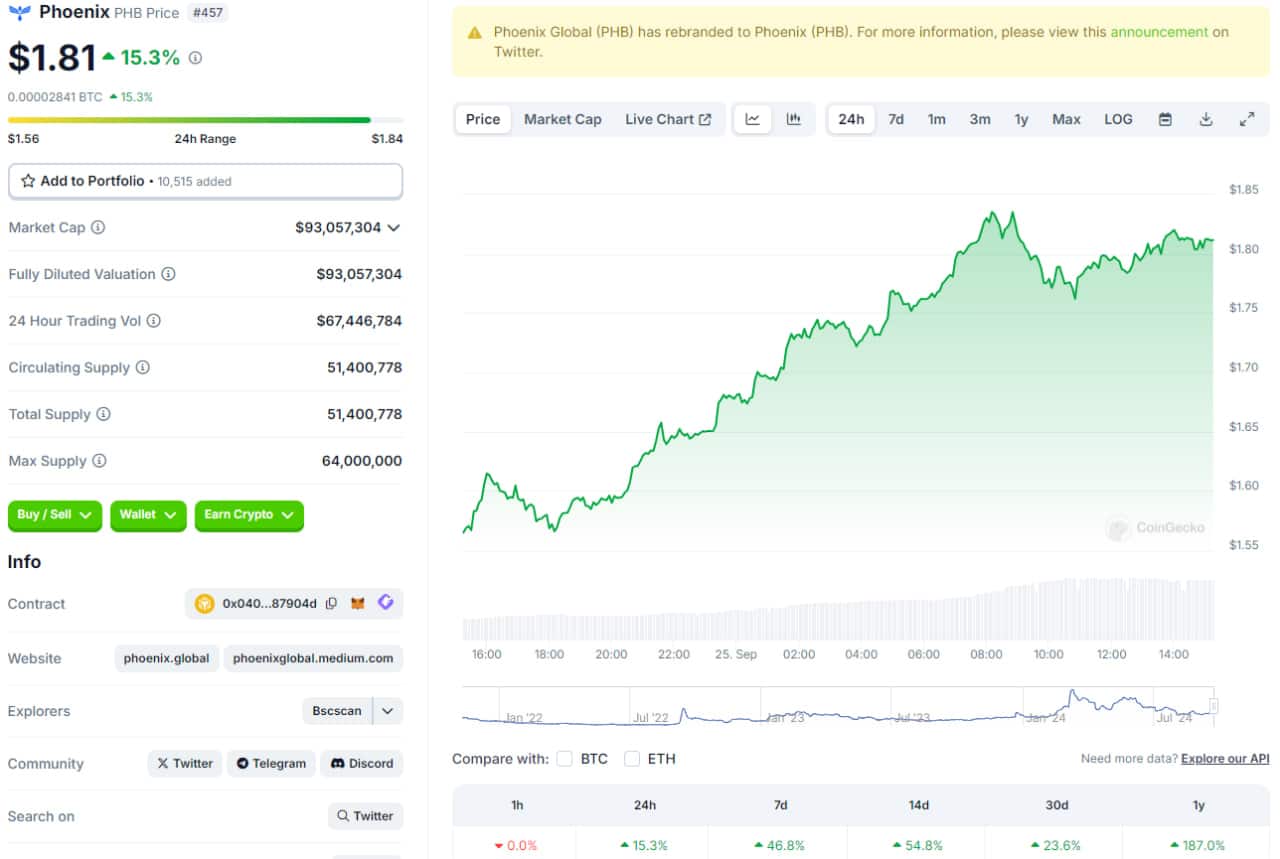This screenshot has width=1280, height=859.
Task: Search on Twitter button
Action: click(x=365, y=816)
